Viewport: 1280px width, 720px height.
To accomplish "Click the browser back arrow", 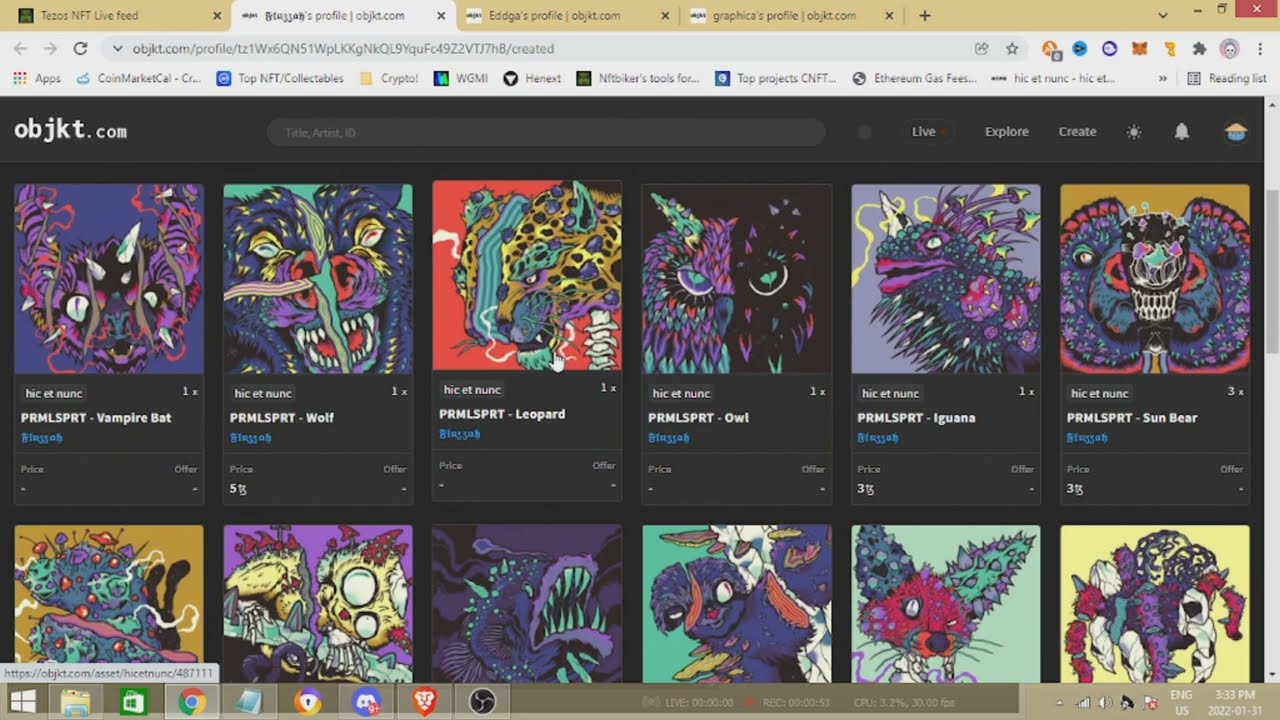I will 20,48.
